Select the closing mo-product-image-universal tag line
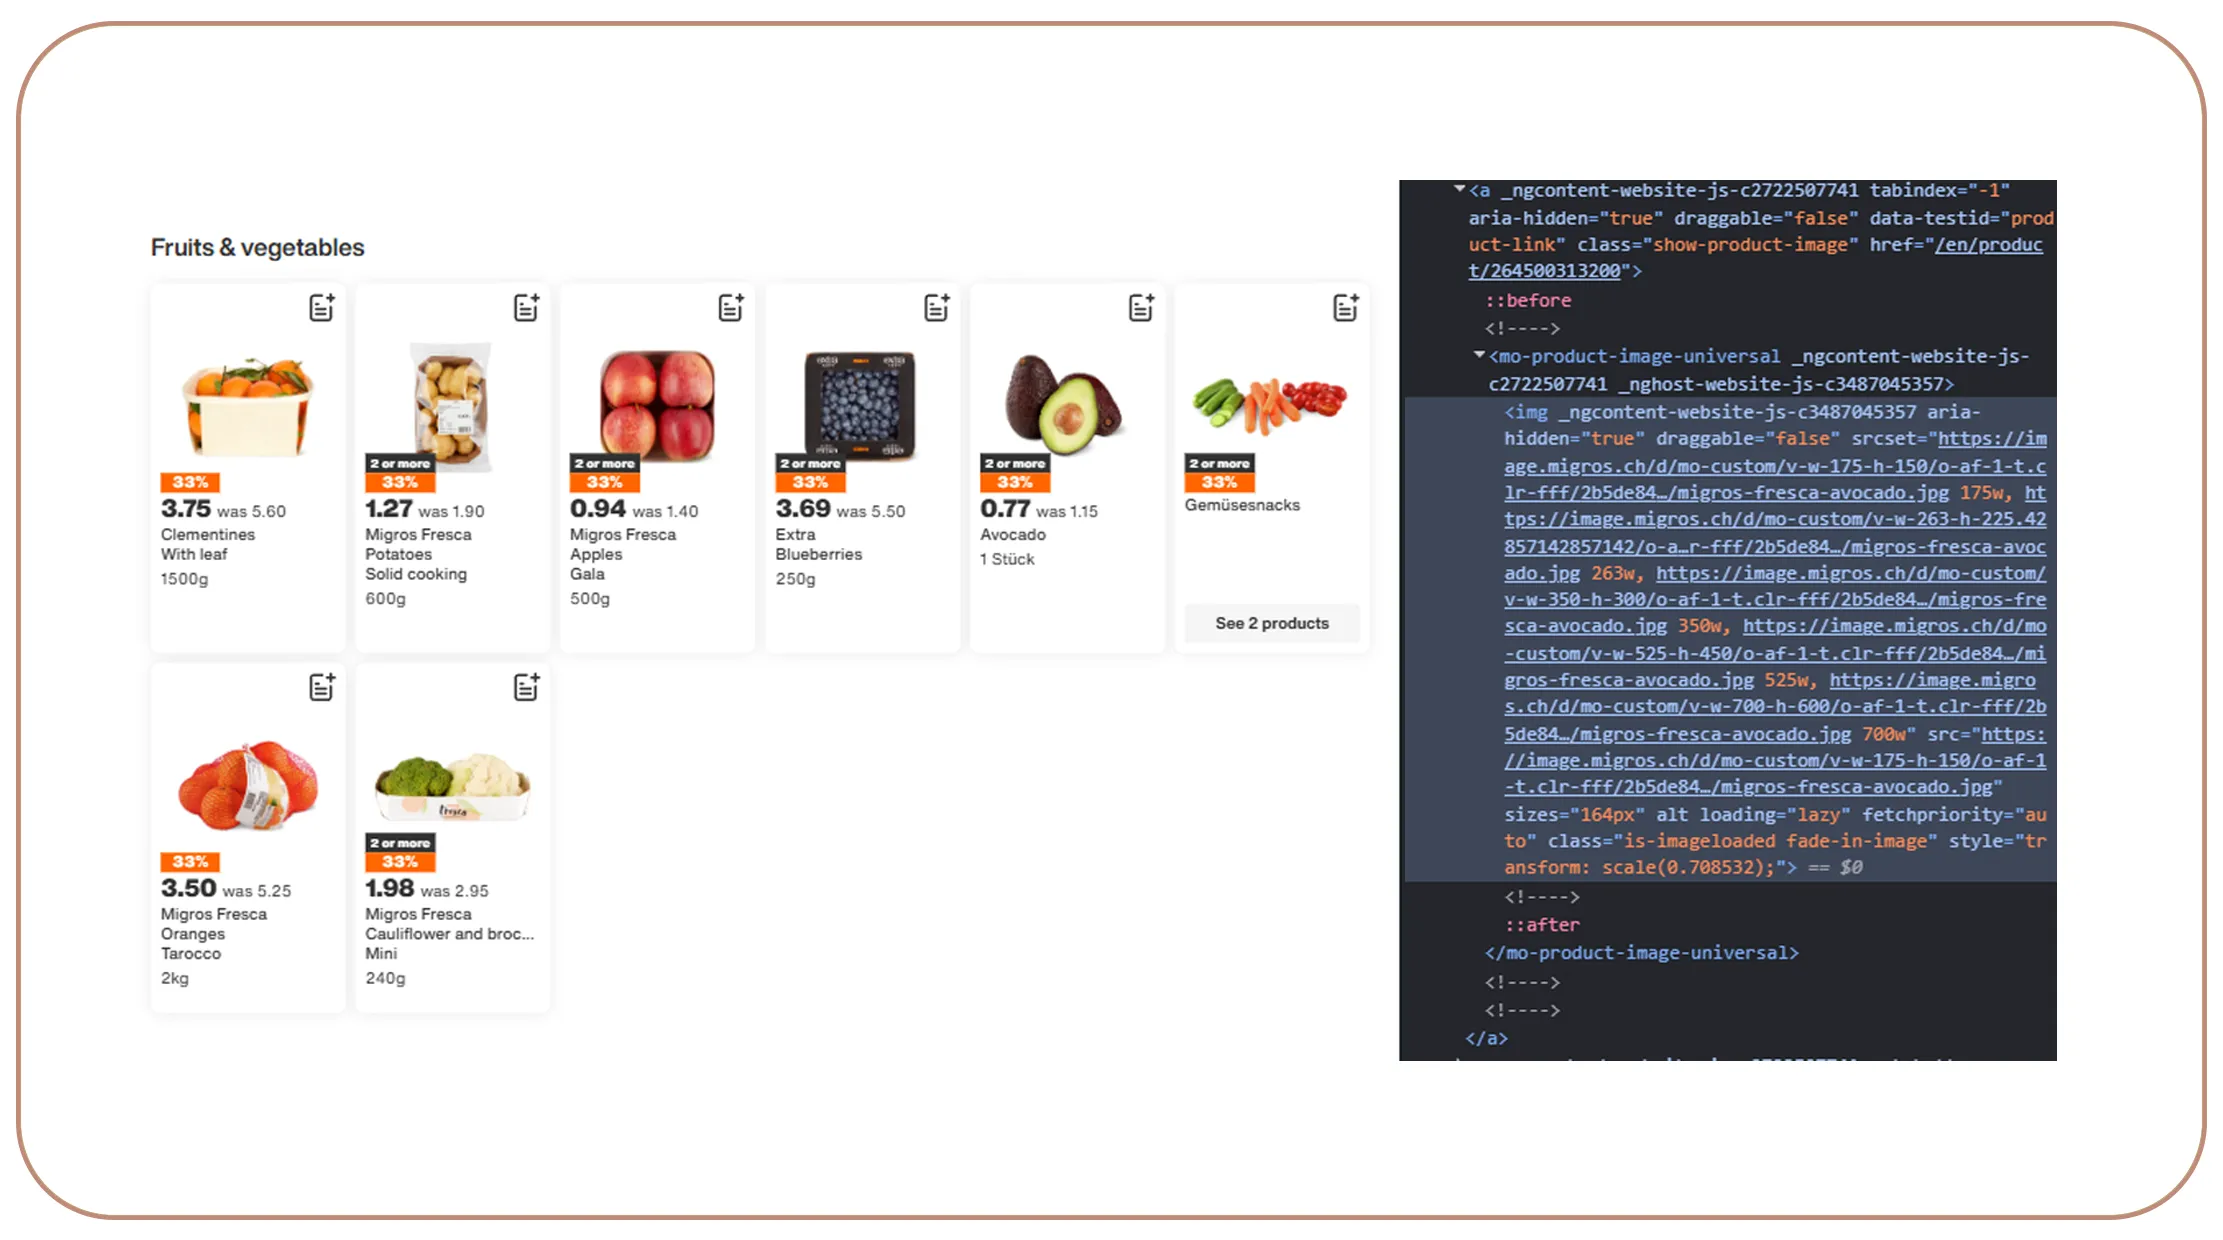The width and height of the screenshot is (2223, 1240). [1641, 953]
